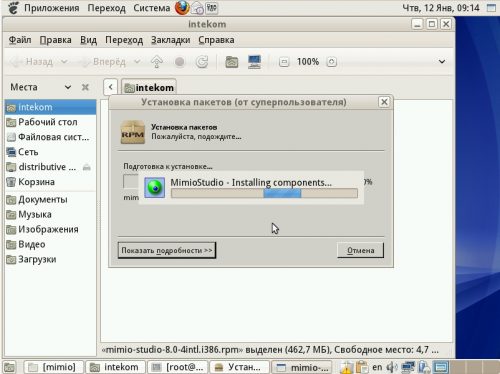This screenshot has height=374, width=500.
Task: Eject the distributive volume in sidebar
Action: (87, 167)
